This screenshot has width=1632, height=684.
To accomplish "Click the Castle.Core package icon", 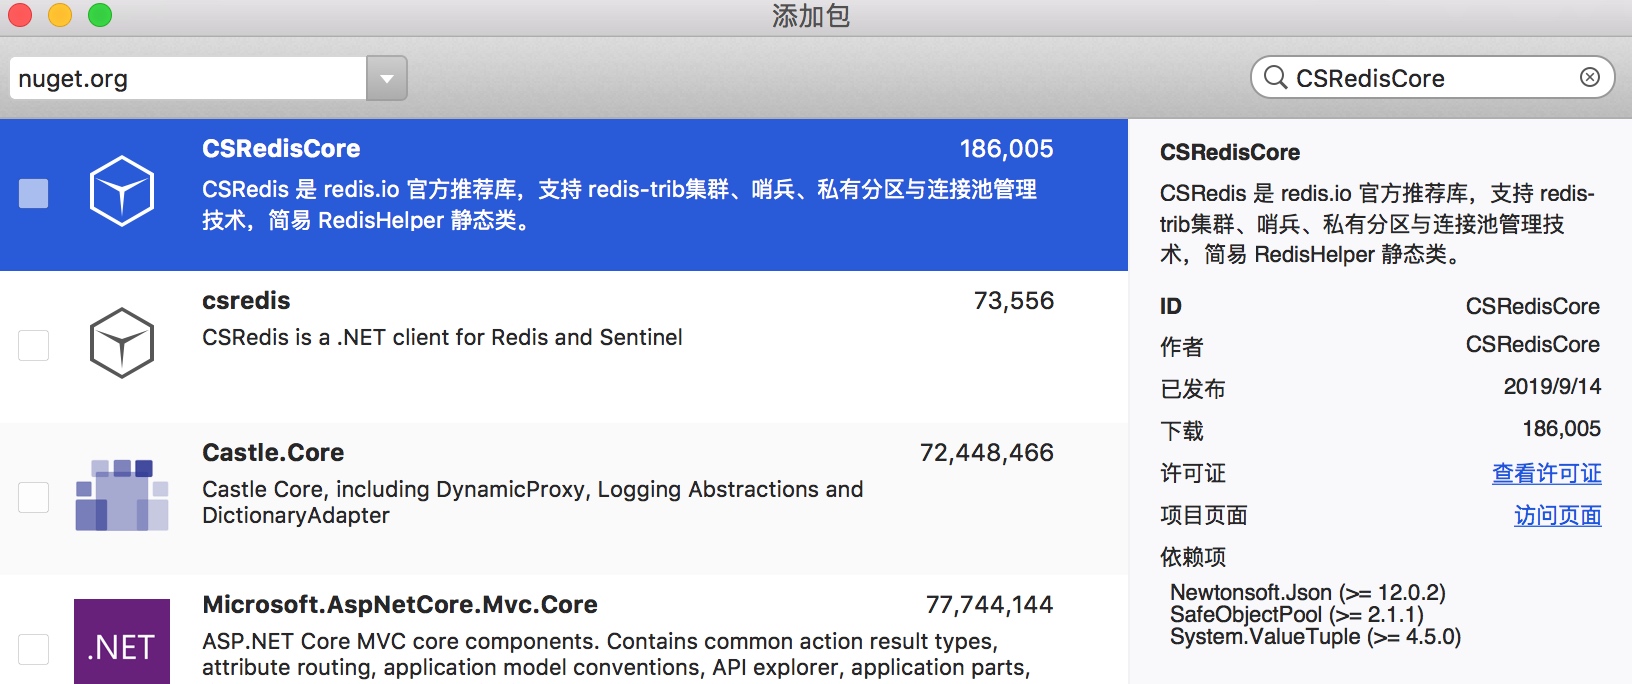I will [122, 495].
